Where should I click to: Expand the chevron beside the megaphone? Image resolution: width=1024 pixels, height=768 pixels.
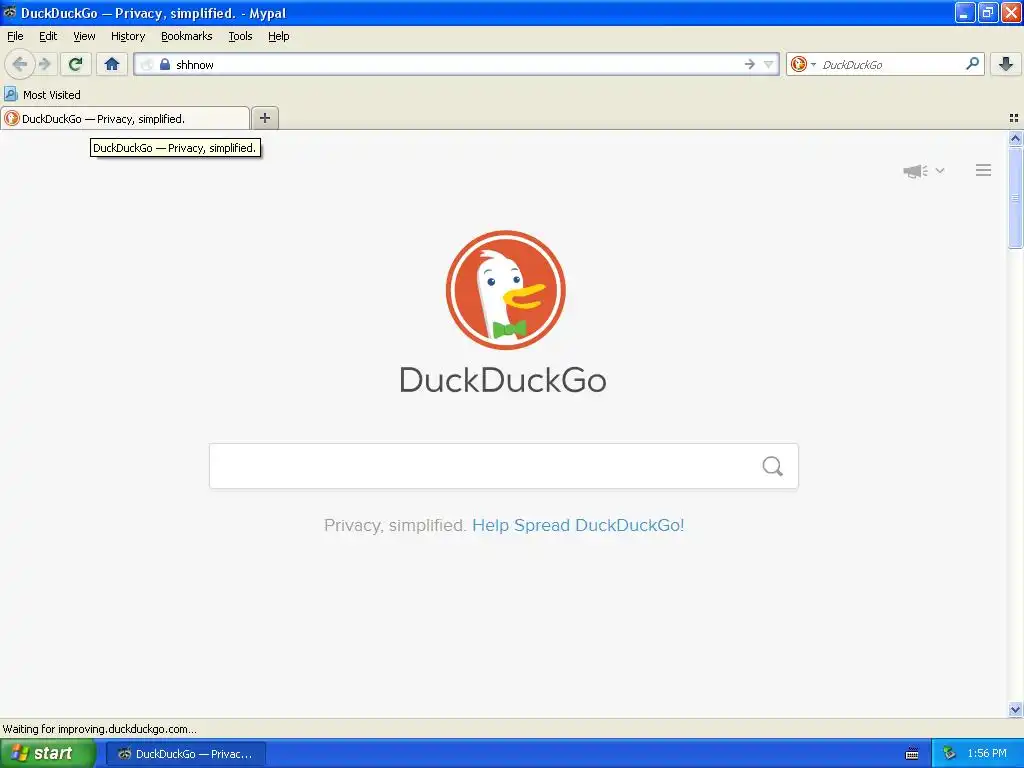coord(940,170)
